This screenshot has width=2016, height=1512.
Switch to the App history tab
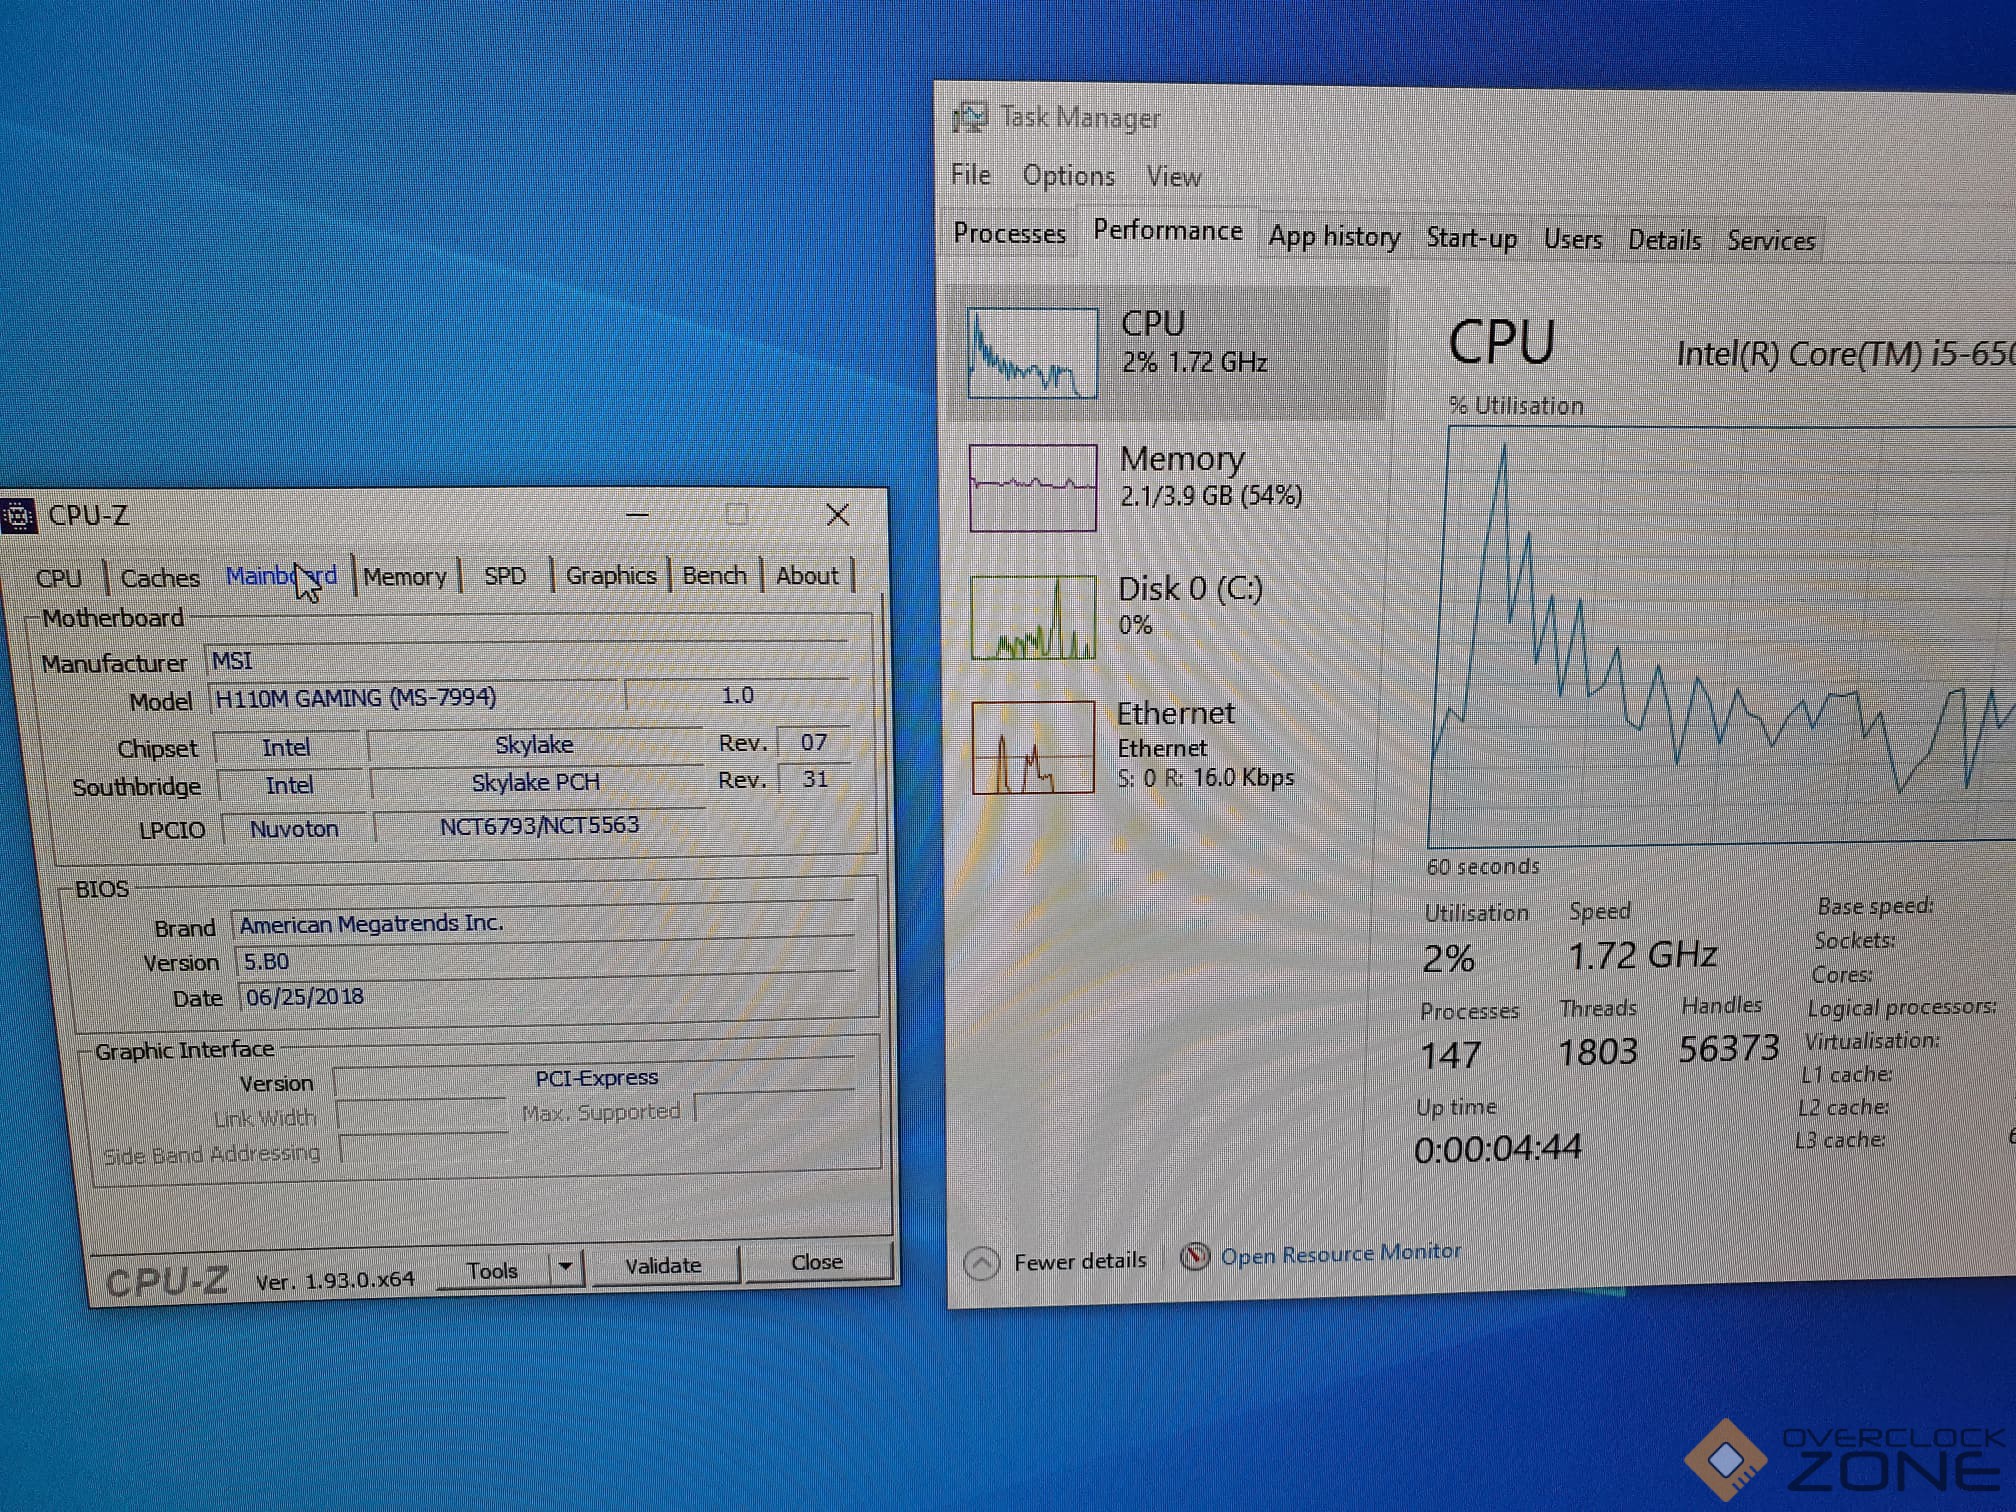[x=1334, y=237]
